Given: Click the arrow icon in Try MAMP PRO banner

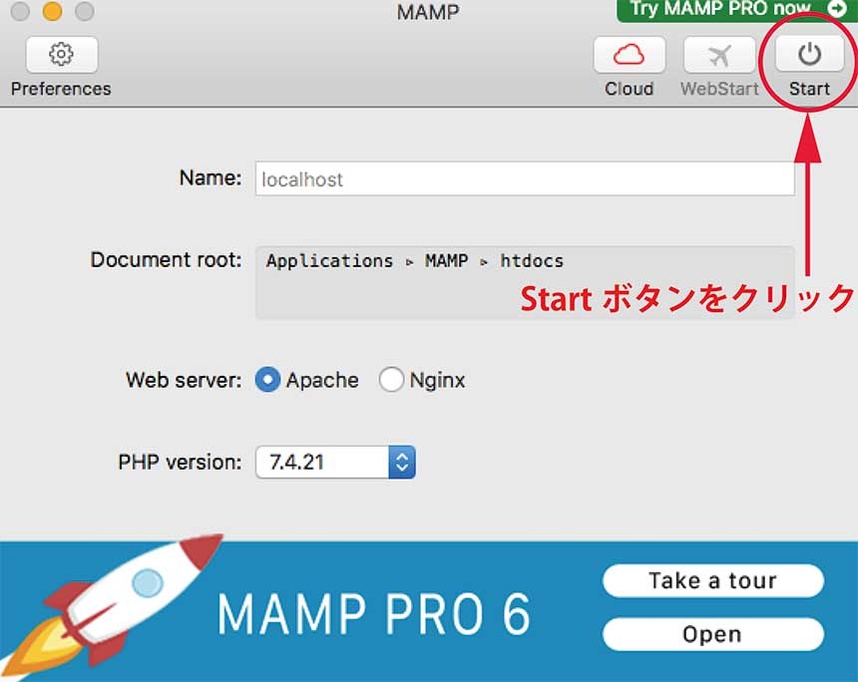Looking at the screenshot, I should coord(836,9).
